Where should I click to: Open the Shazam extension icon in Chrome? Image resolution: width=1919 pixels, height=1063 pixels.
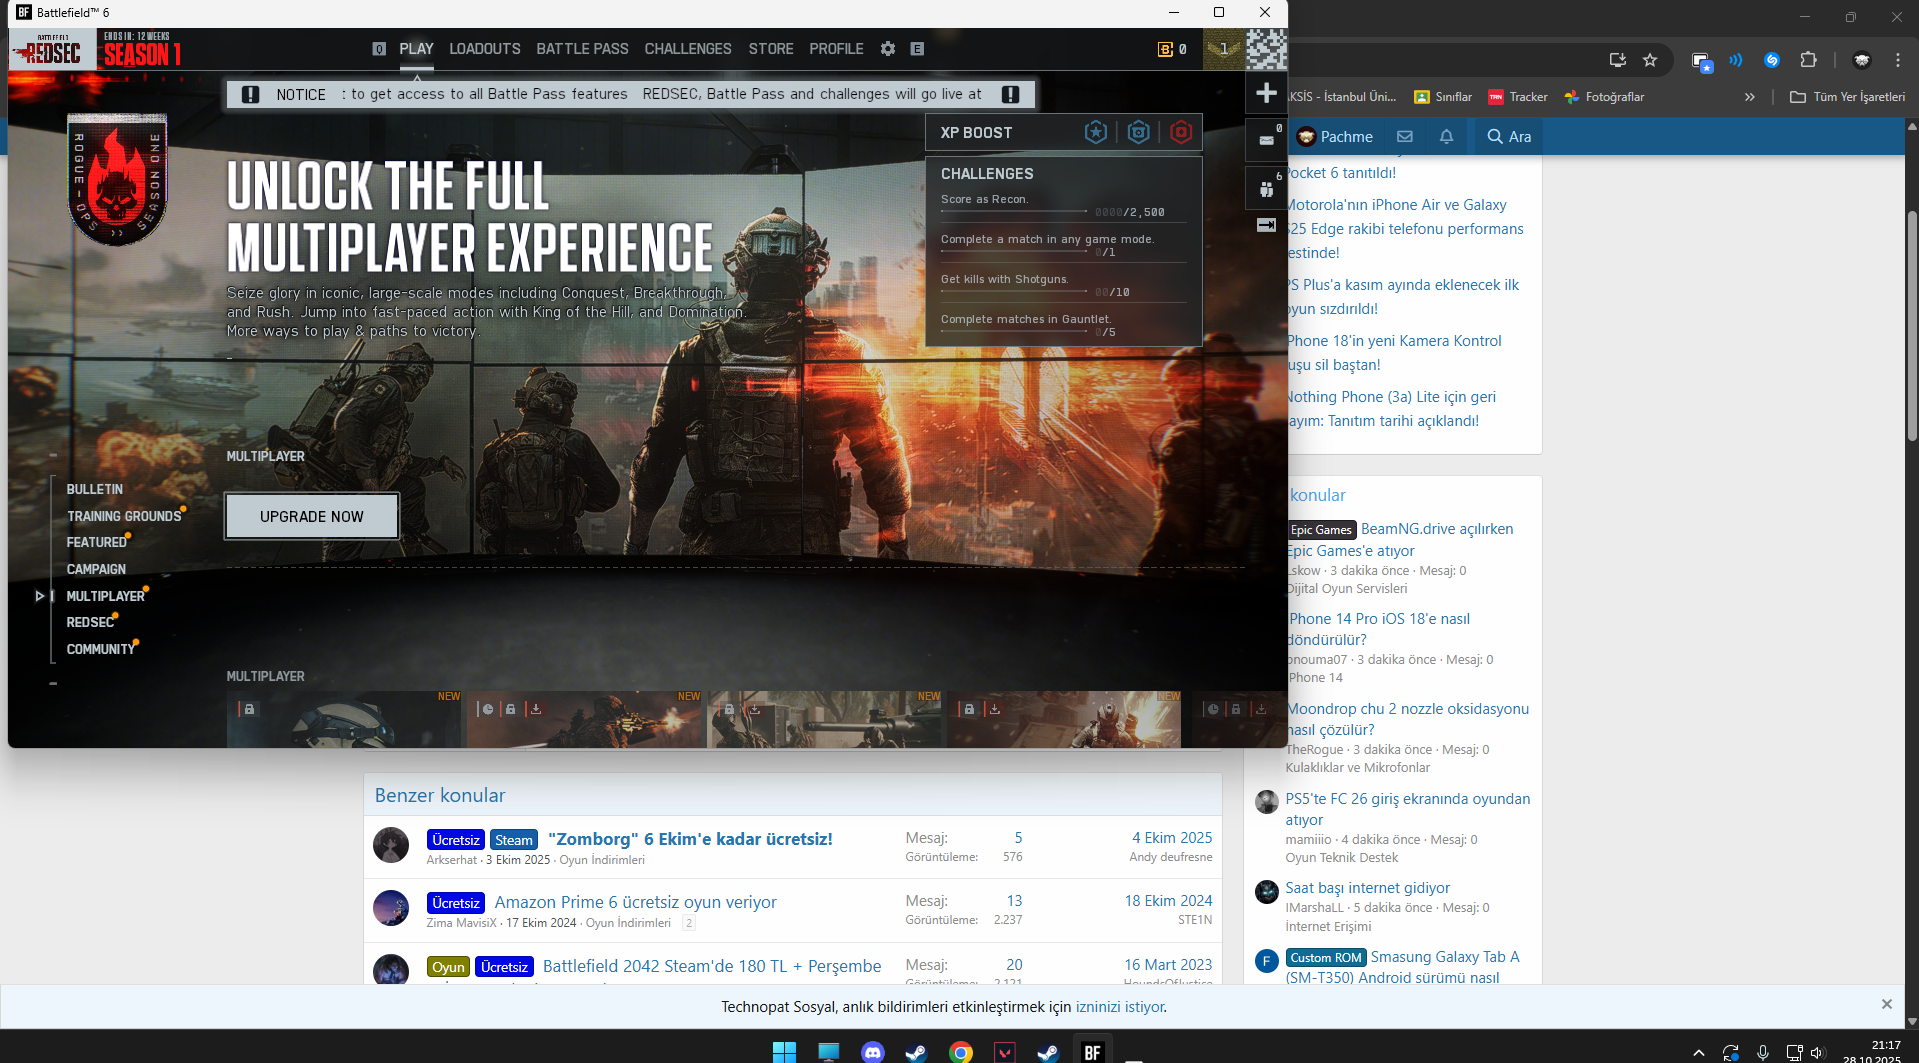(1772, 60)
